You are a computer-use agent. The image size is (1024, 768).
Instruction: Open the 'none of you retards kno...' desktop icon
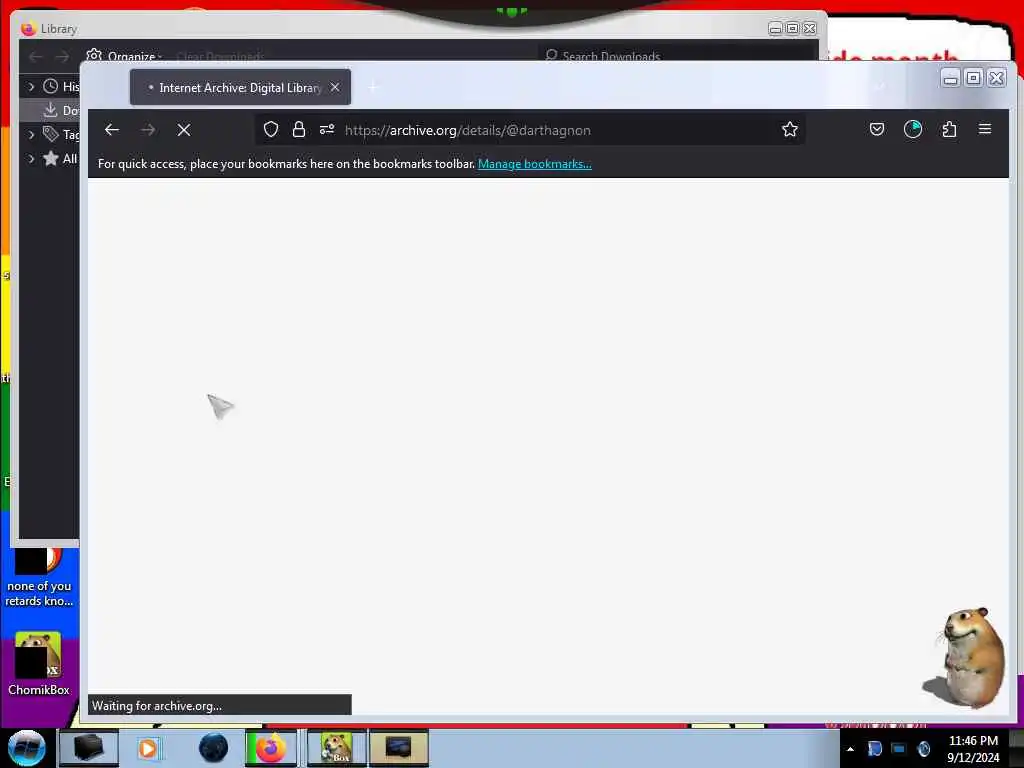point(39,579)
